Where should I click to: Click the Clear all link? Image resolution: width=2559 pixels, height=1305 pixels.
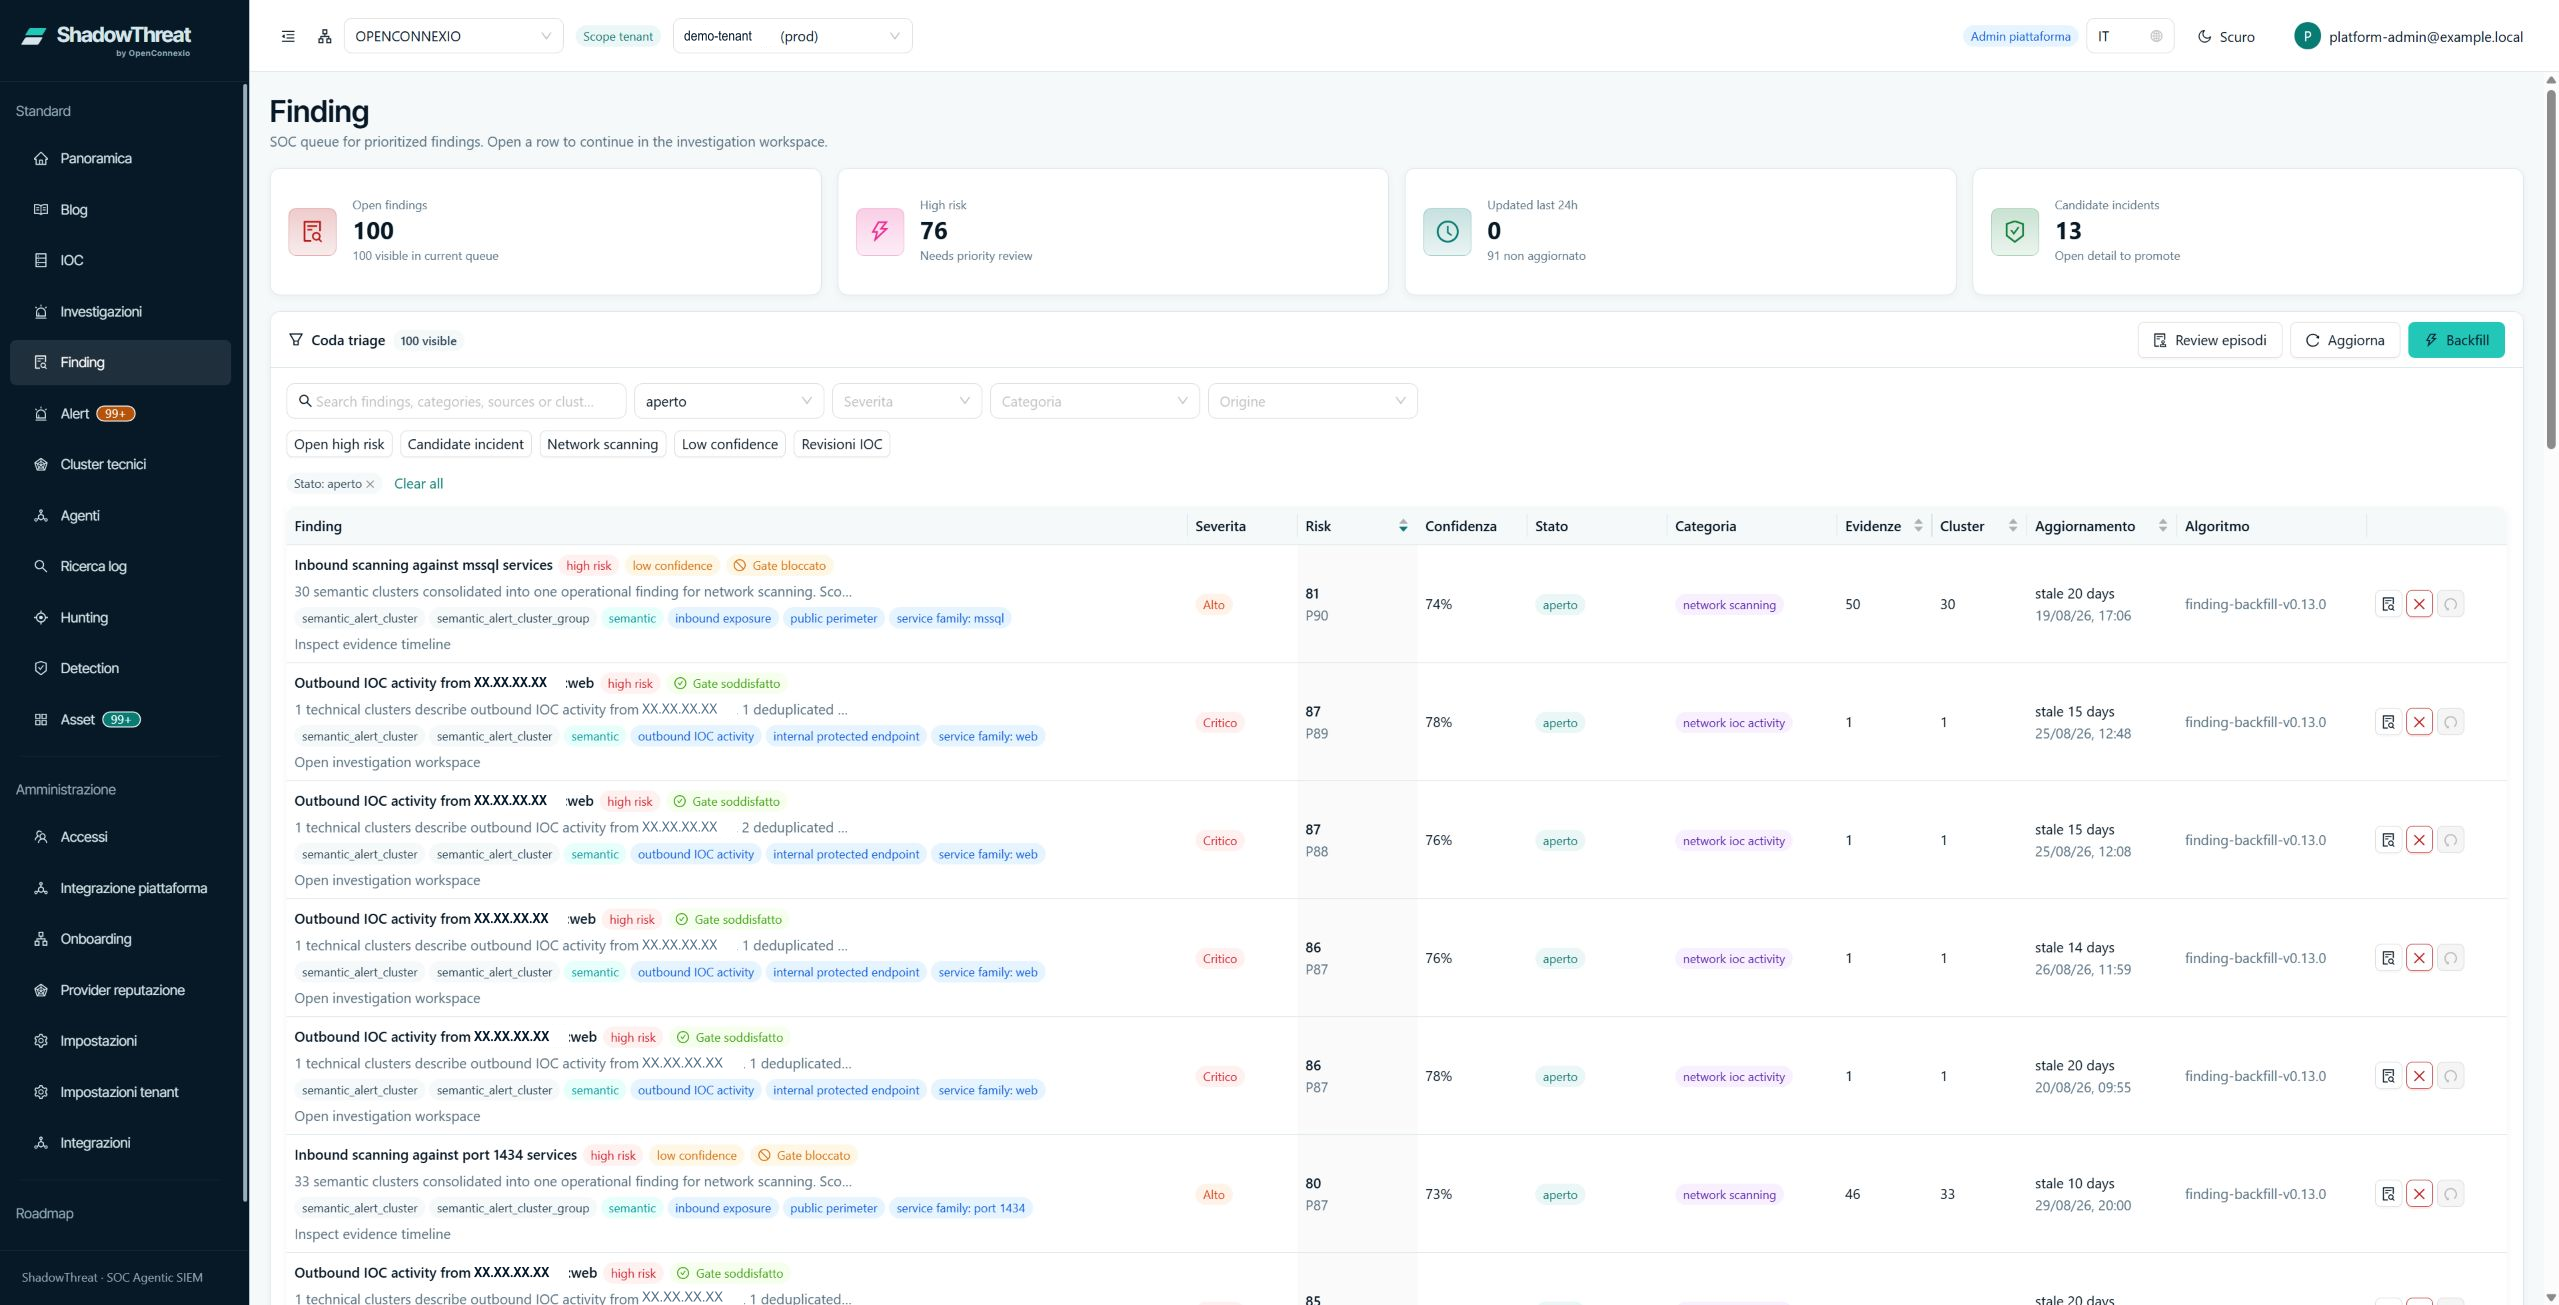pos(418,484)
